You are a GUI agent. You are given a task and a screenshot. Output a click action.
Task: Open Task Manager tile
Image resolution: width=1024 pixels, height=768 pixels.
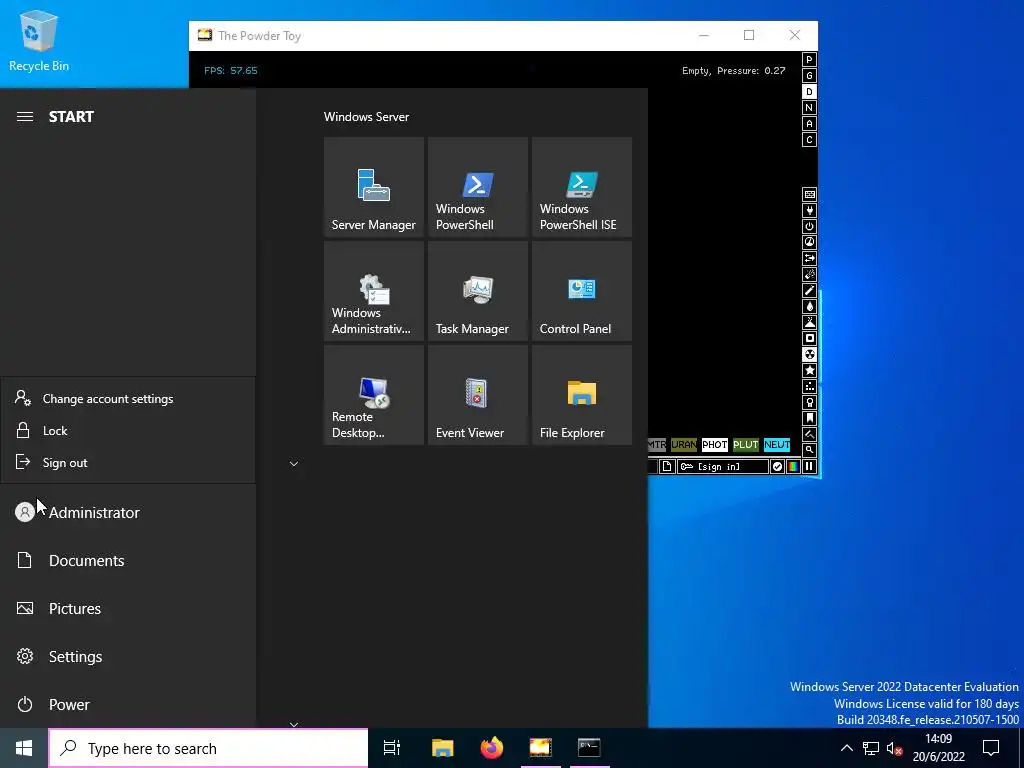[x=477, y=291]
